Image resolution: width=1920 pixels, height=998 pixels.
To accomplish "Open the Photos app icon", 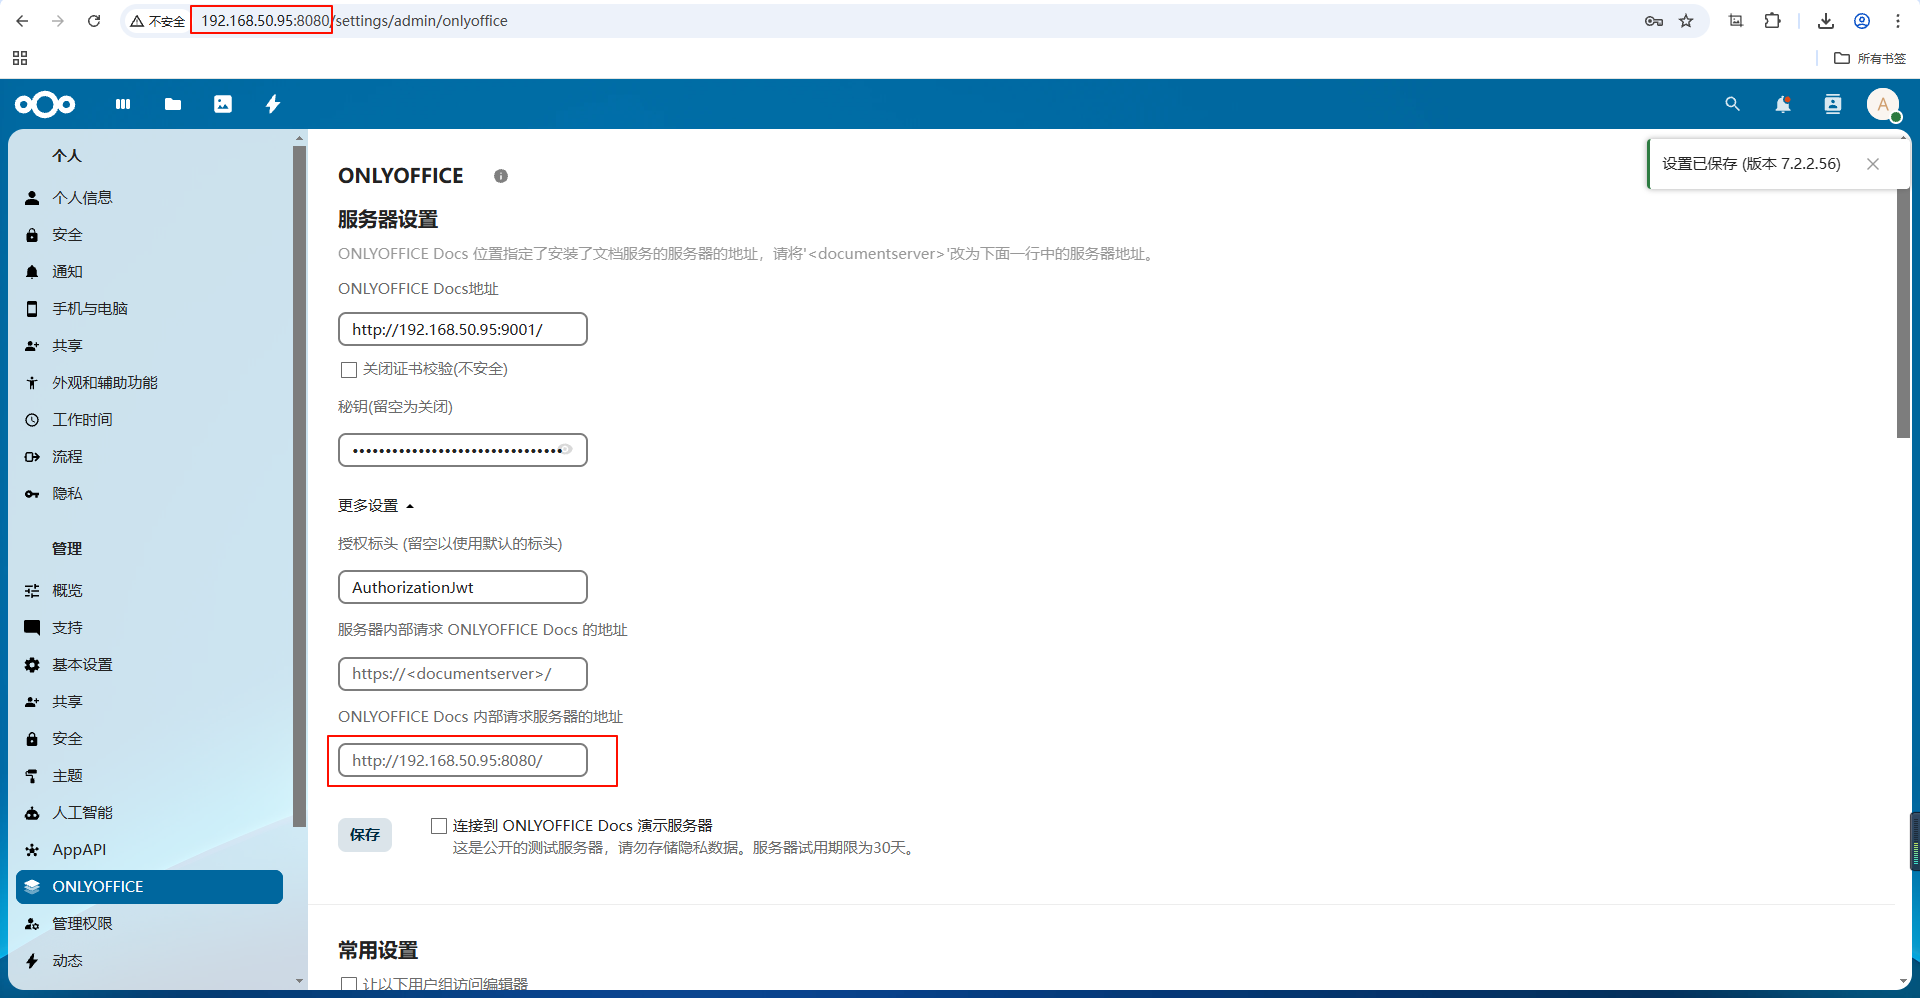I will click(222, 104).
